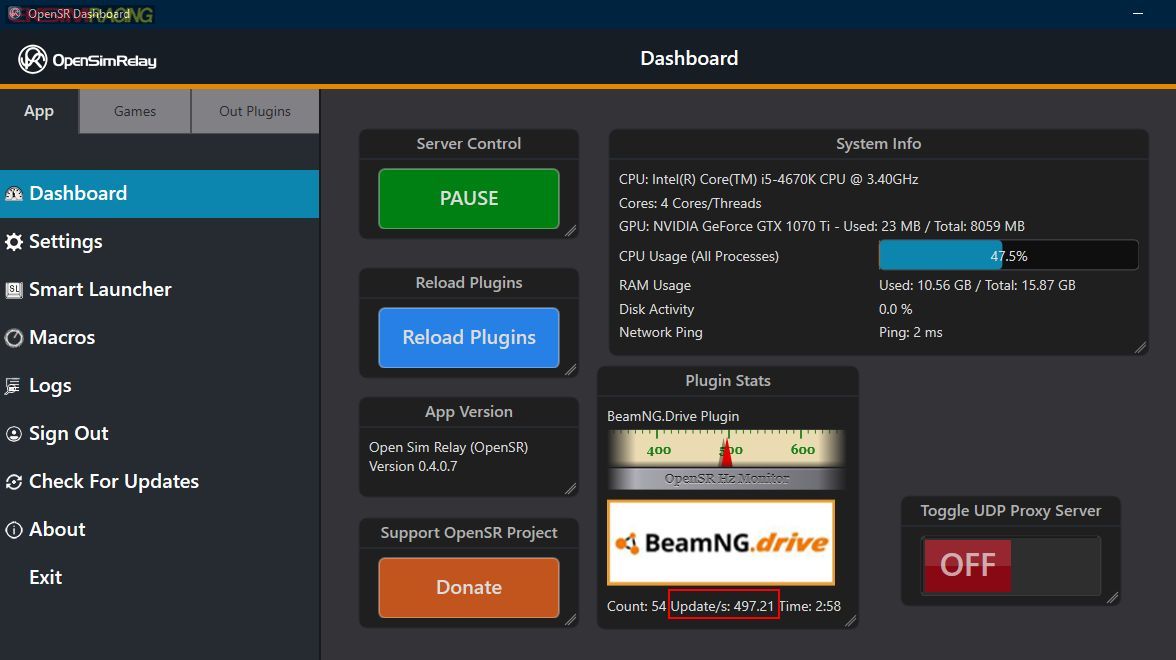The image size is (1176, 660).
Task: Click the Dashboard gauge icon in sidebar
Action: pyautogui.click(x=14, y=194)
